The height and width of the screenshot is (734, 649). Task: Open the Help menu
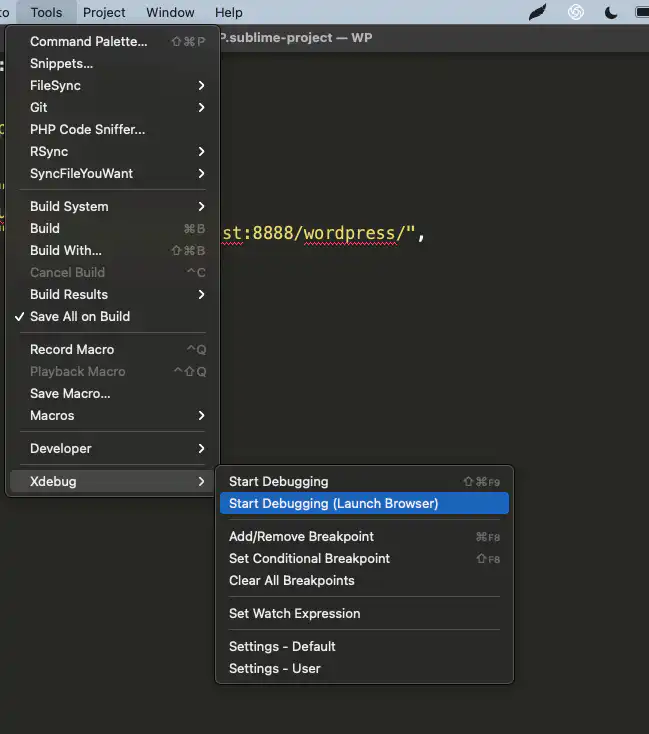pyautogui.click(x=229, y=13)
